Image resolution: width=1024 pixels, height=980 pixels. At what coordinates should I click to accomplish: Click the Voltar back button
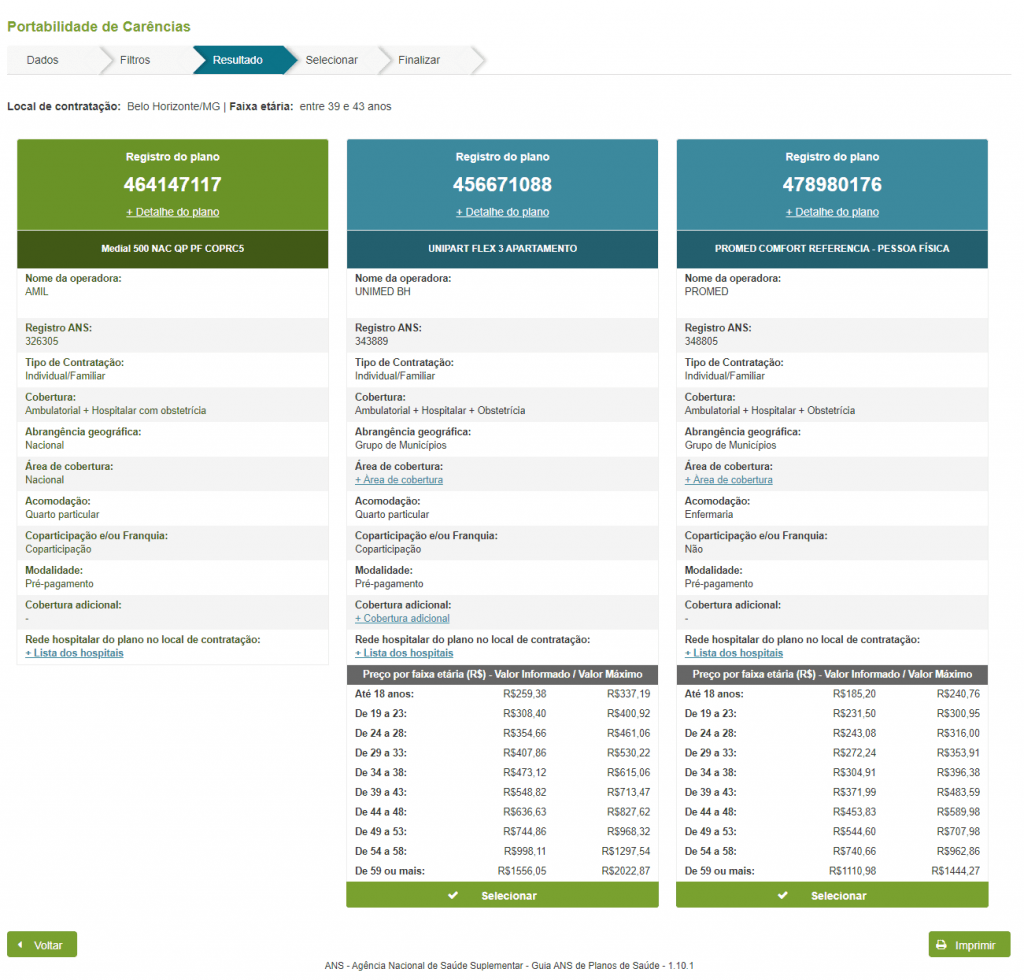42,944
